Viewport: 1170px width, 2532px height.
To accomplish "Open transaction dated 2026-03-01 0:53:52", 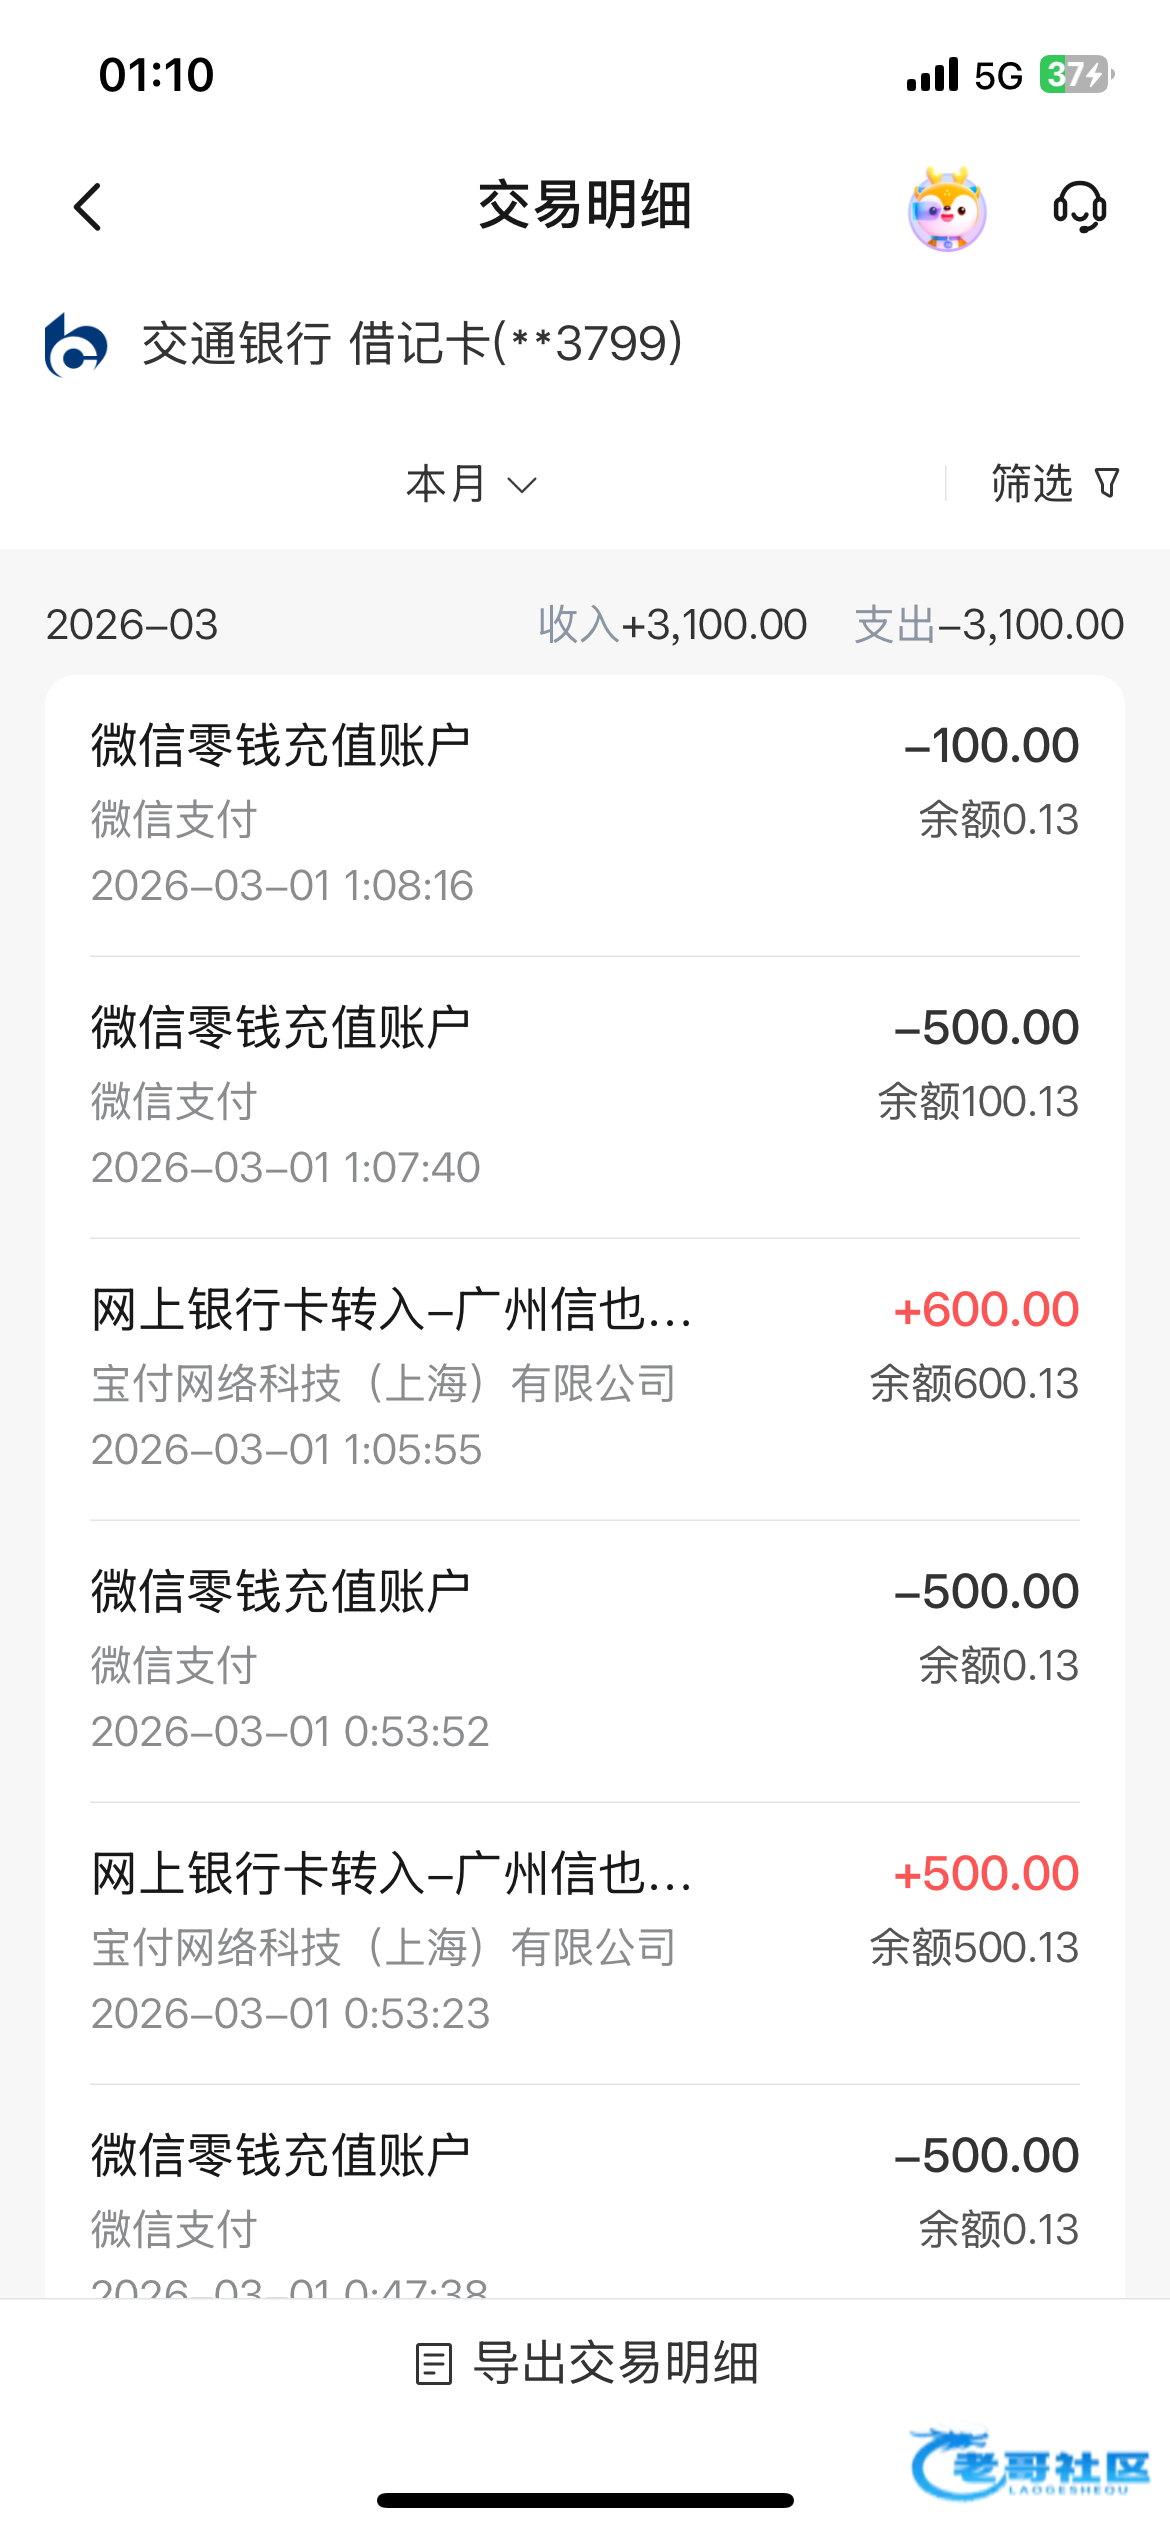I will tap(585, 1661).
